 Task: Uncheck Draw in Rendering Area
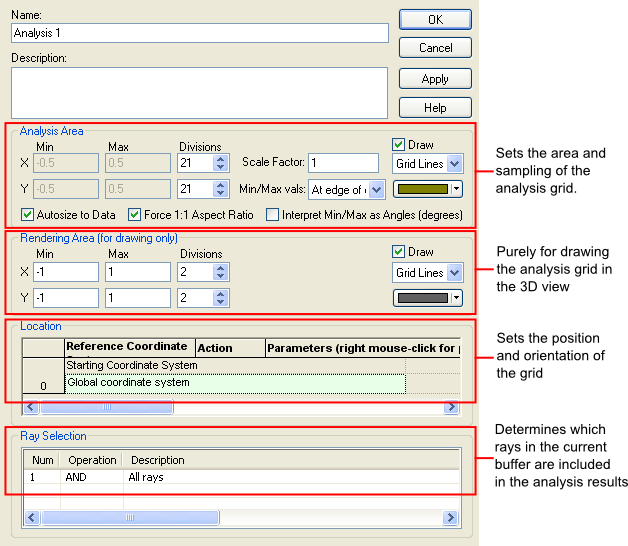[x=399, y=253]
